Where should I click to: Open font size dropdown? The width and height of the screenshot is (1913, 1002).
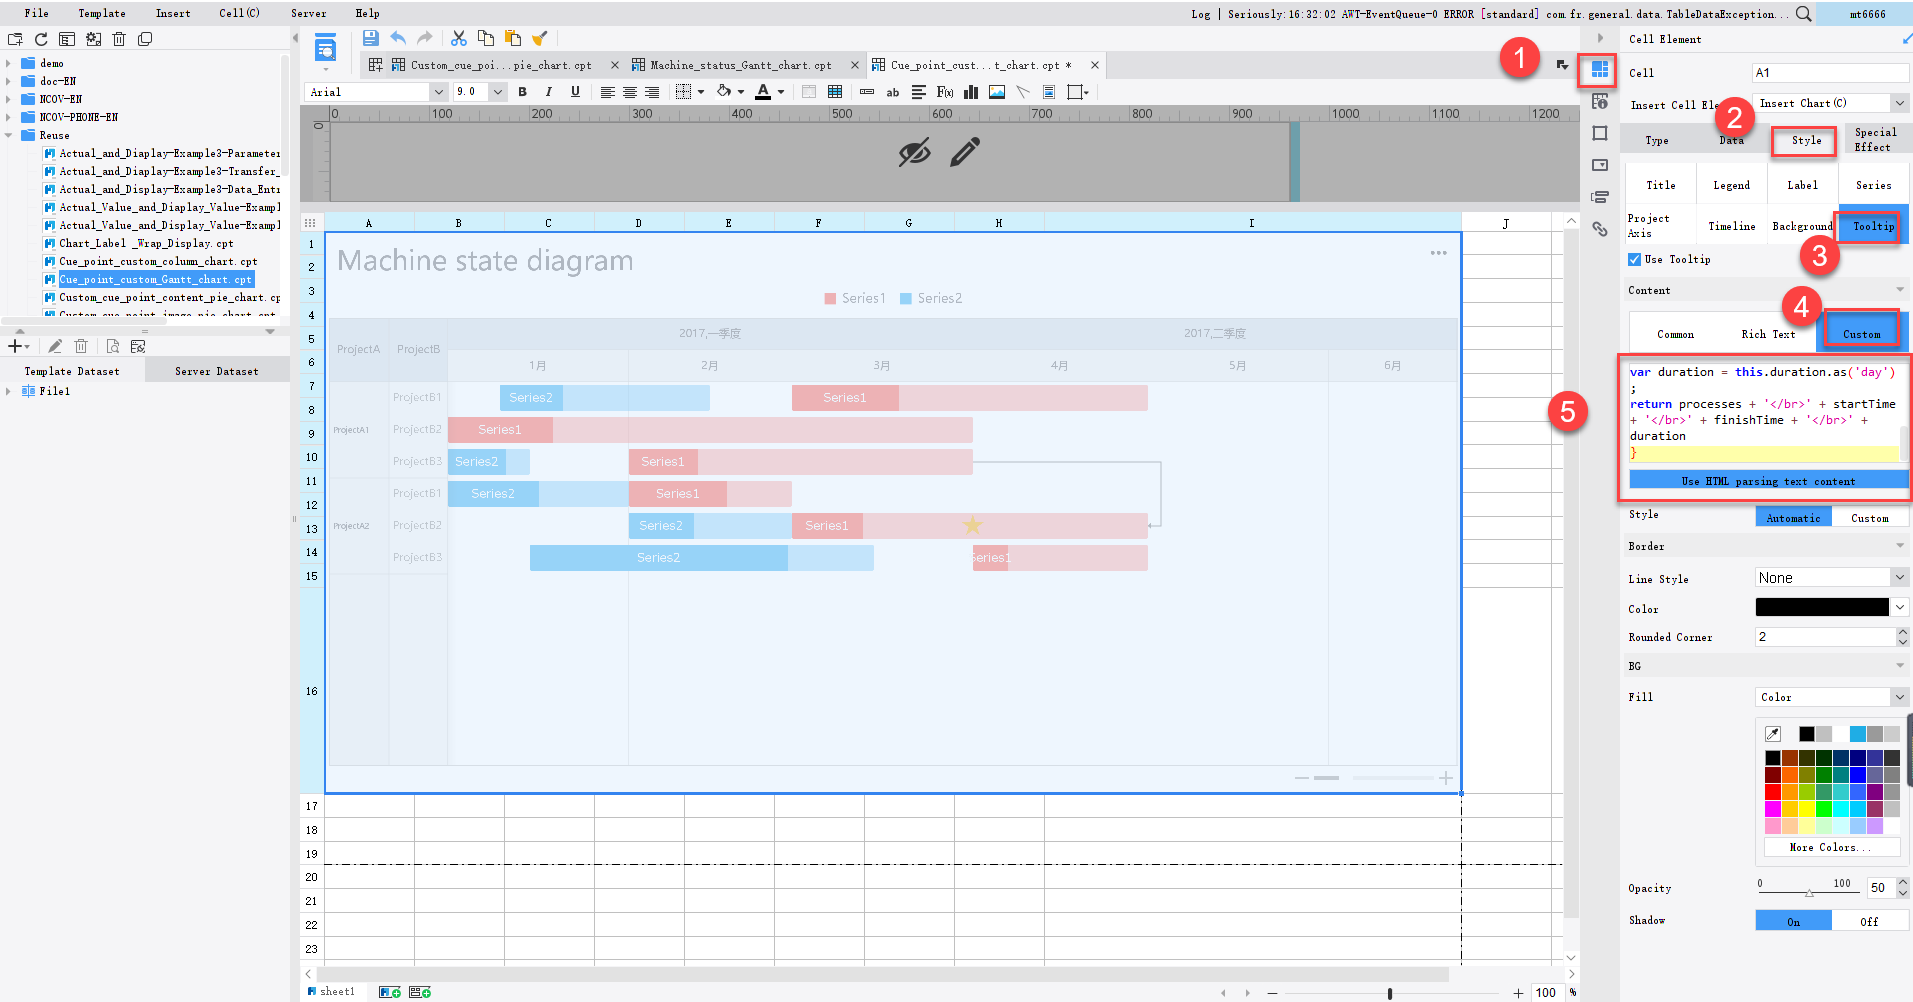coord(497,92)
